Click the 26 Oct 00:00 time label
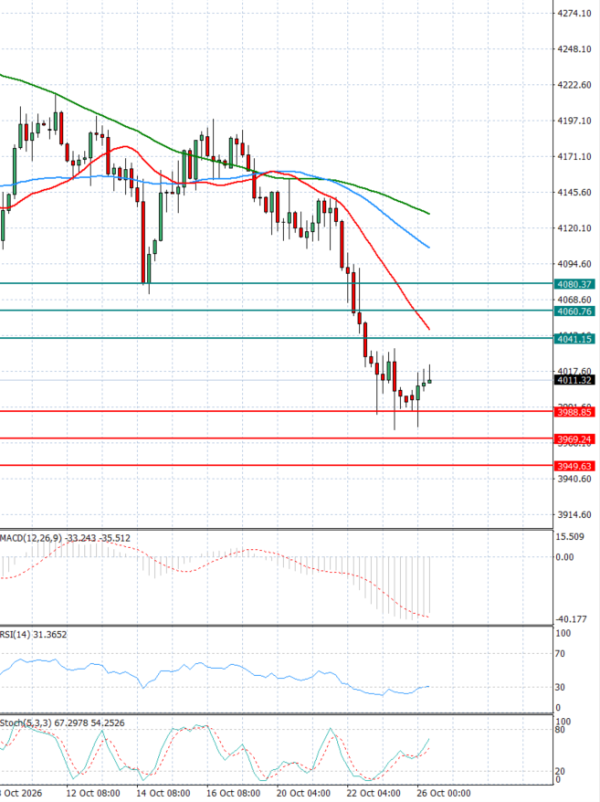Image resolution: width=600 pixels, height=802 pixels. click(443, 794)
